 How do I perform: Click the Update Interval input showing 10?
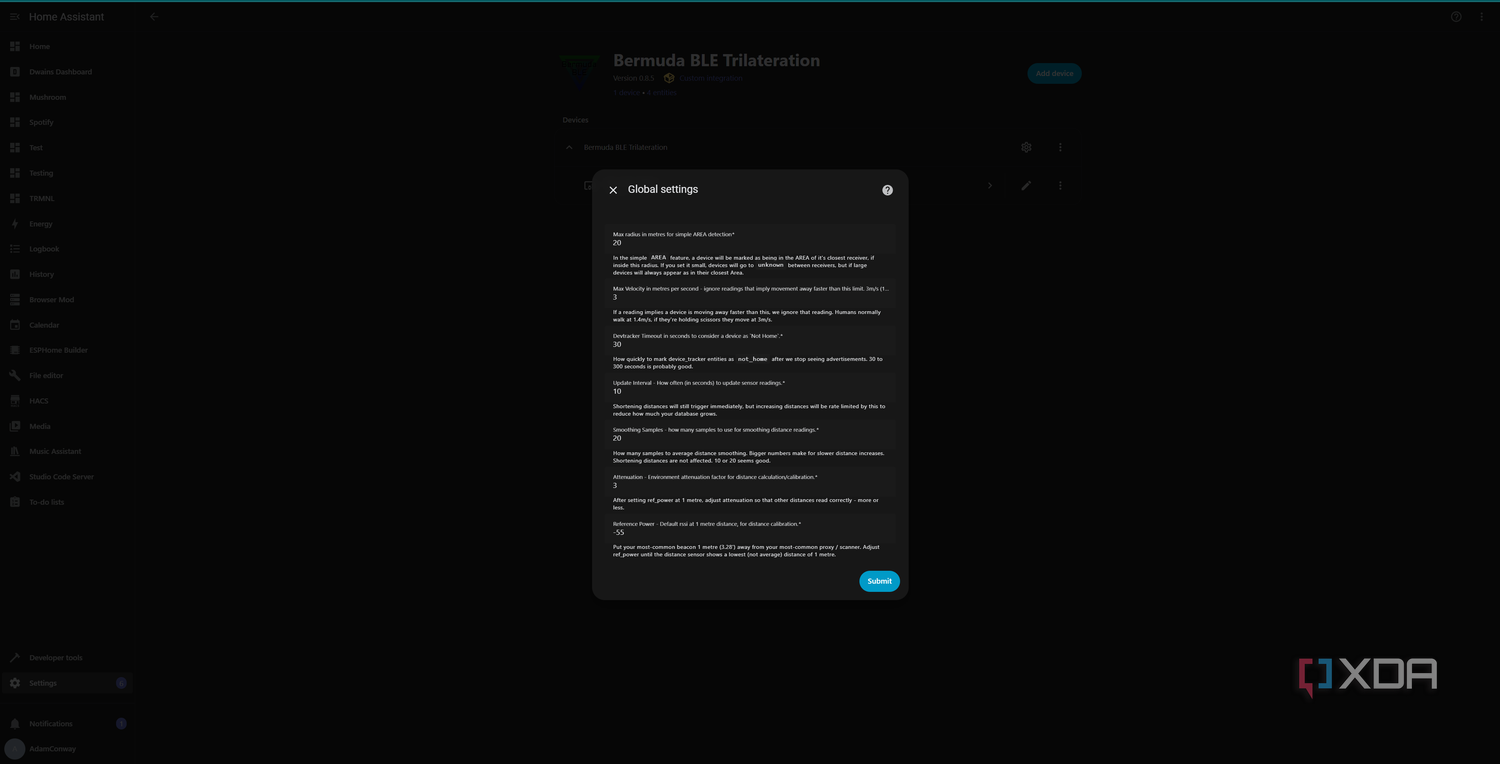(751, 387)
